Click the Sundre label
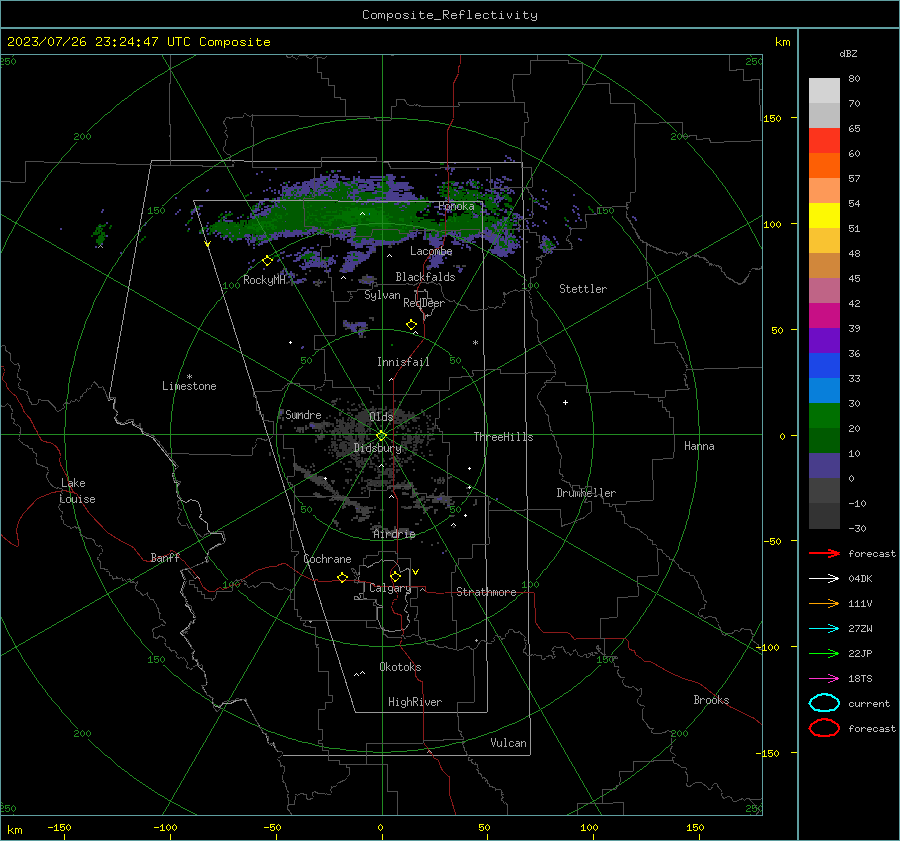 point(303,415)
